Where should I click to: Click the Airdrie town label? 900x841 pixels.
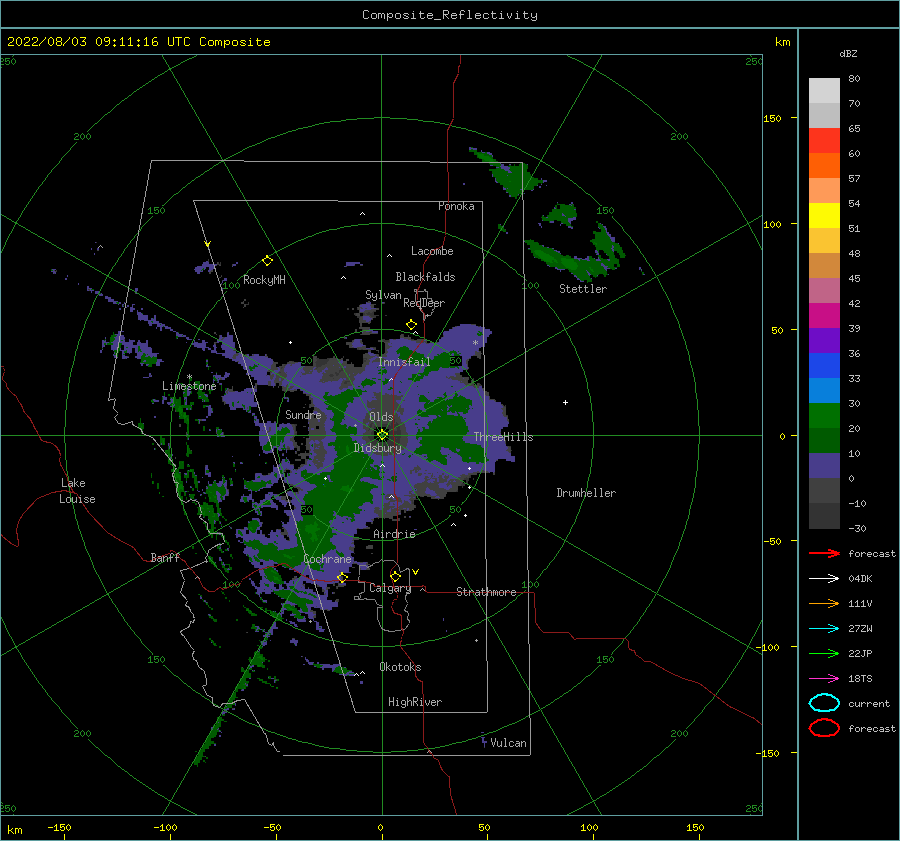pyautogui.click(x=394, y=534)
